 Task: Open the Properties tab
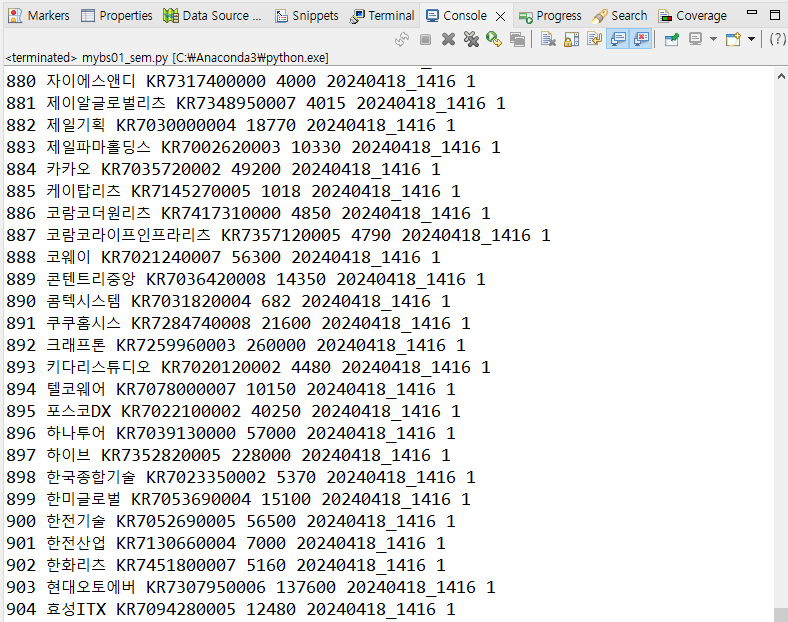click(x=117, y=16)
